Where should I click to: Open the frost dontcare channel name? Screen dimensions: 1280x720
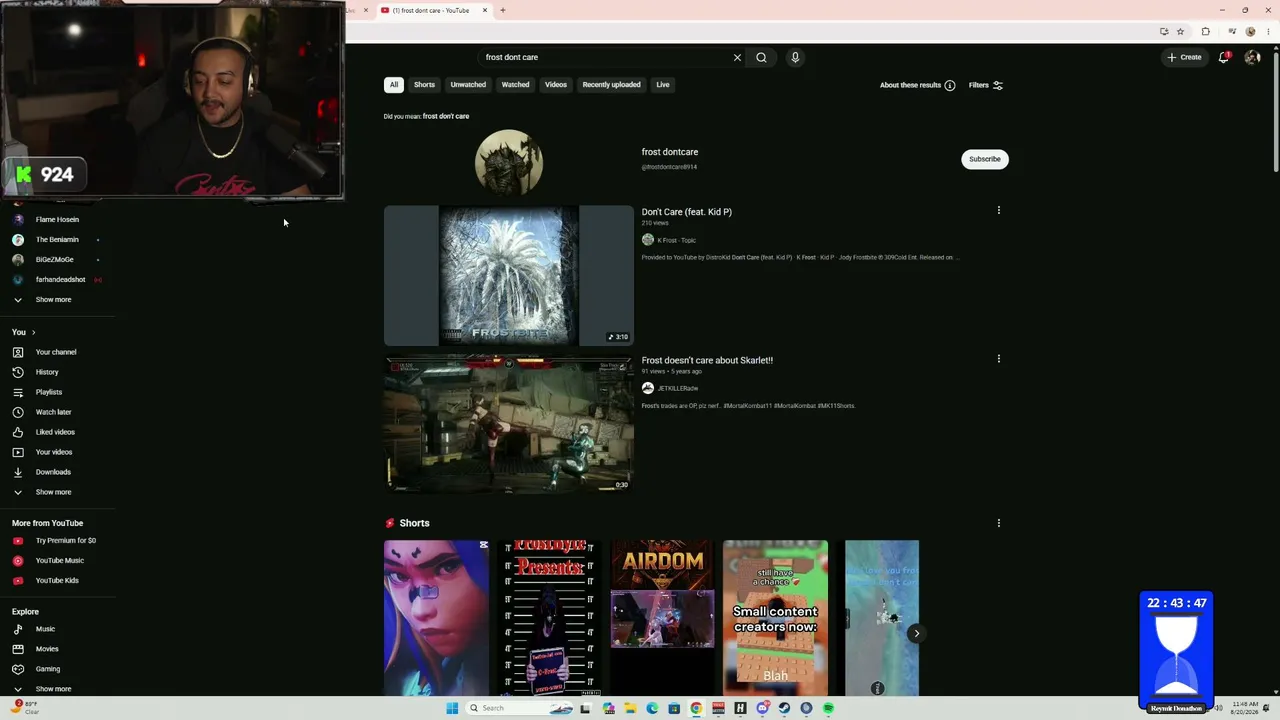click(670, 152)
